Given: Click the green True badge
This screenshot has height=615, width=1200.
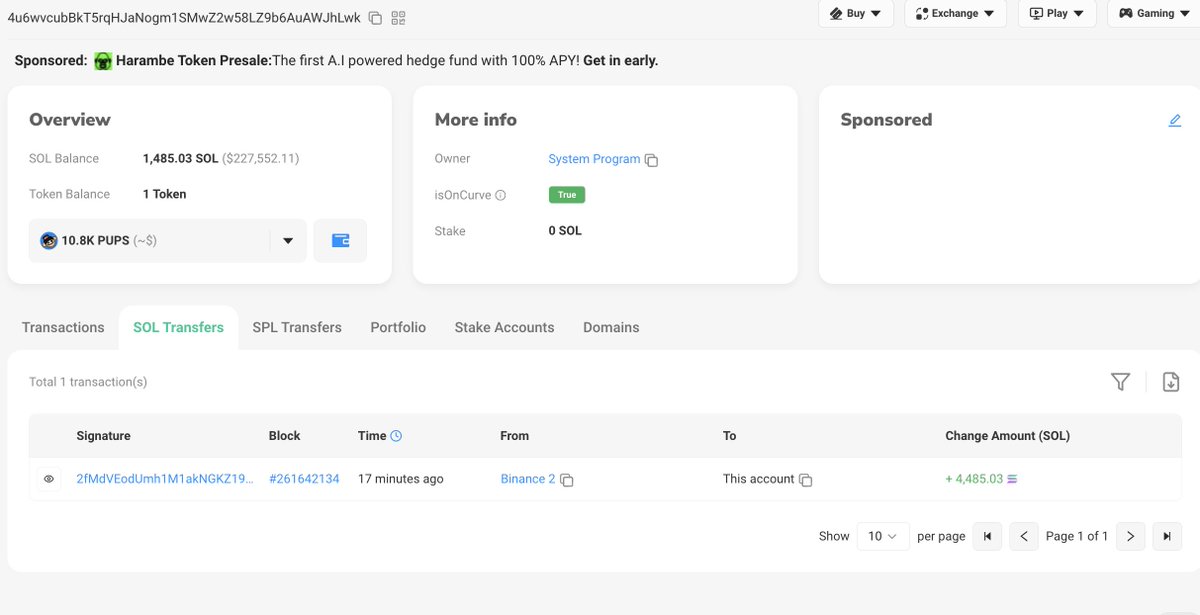Looking at the screenshot, I should (x=567, y=195).
